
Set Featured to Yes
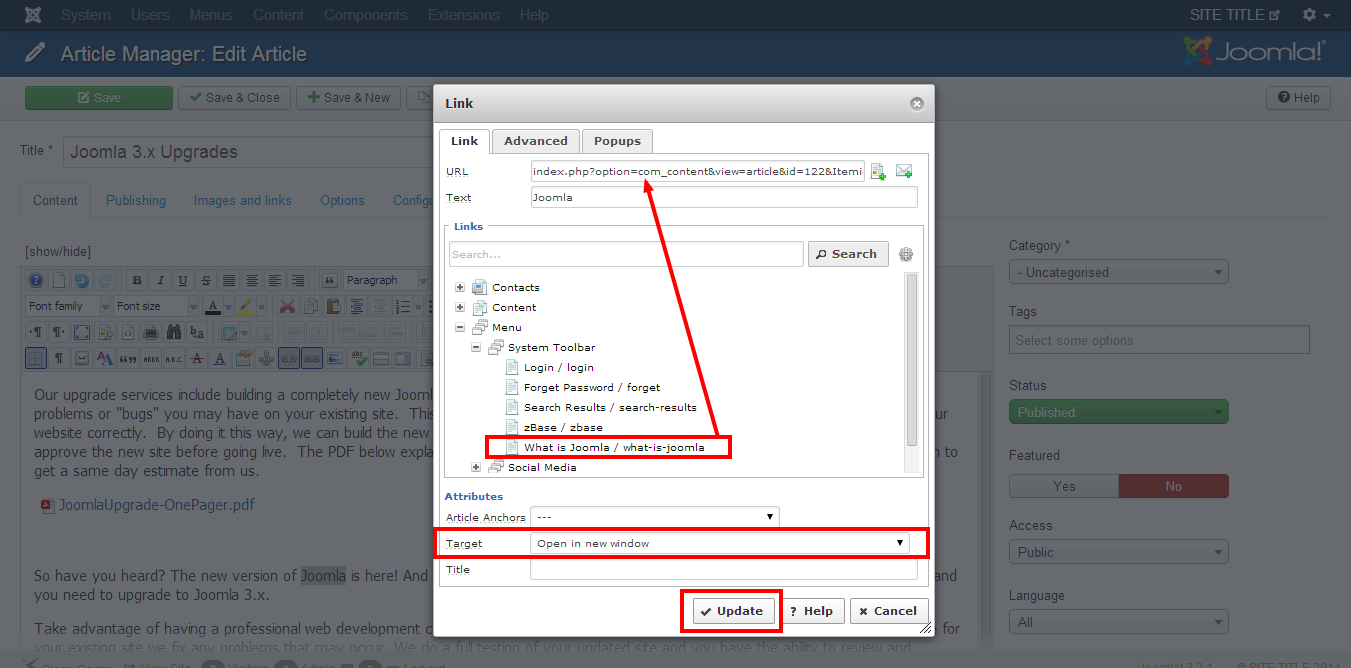click(x=1064, y=486)
